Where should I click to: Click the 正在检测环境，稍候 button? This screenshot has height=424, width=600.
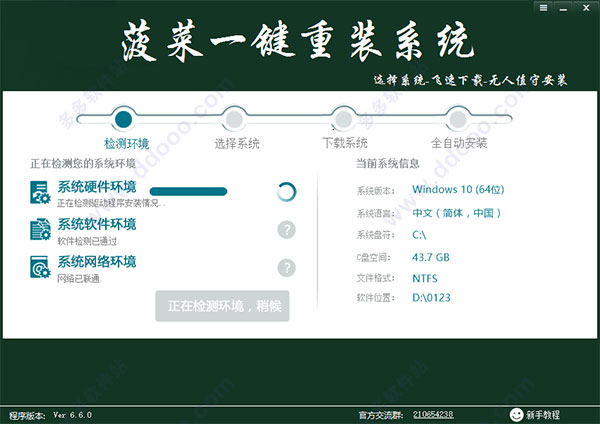(222, 306)
